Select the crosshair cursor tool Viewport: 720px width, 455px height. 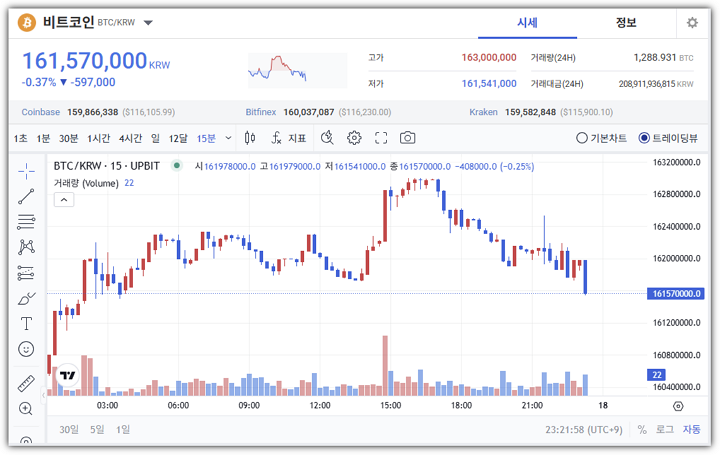point(26,171)
